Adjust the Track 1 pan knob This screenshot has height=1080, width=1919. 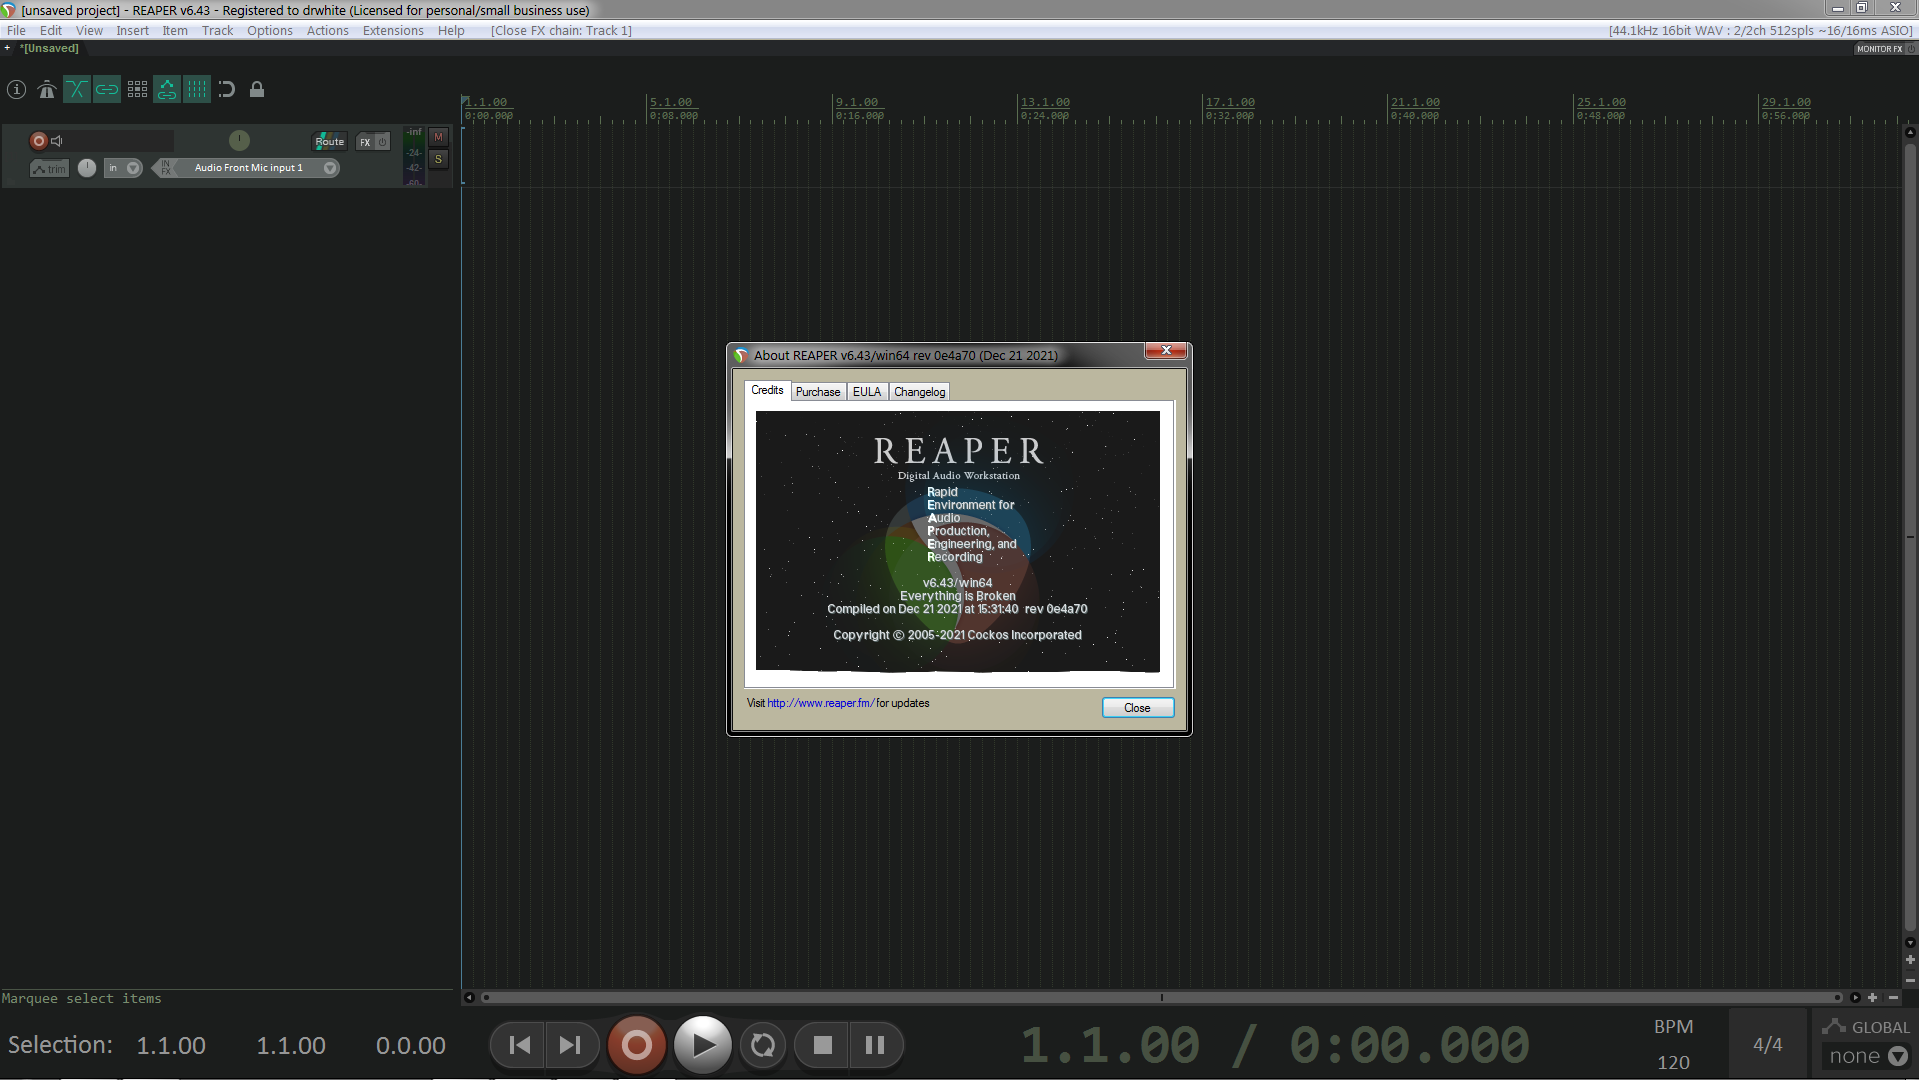pos(87,168)
